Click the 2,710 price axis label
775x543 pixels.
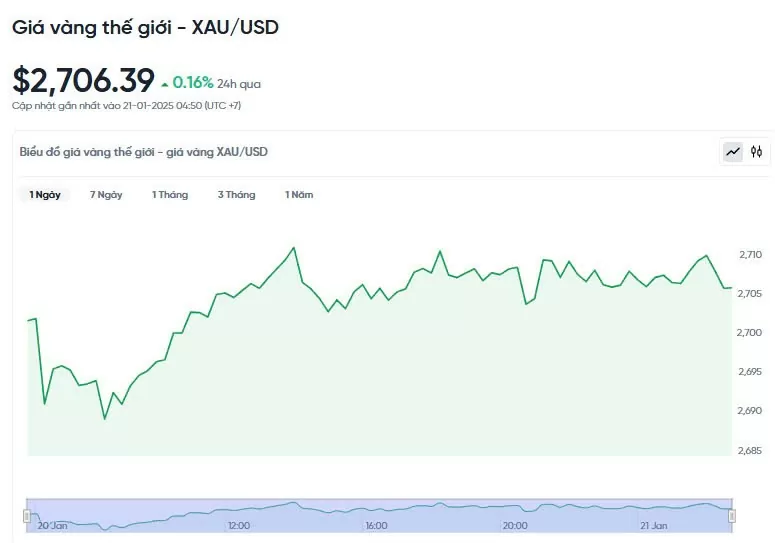(x=750, y=255)
